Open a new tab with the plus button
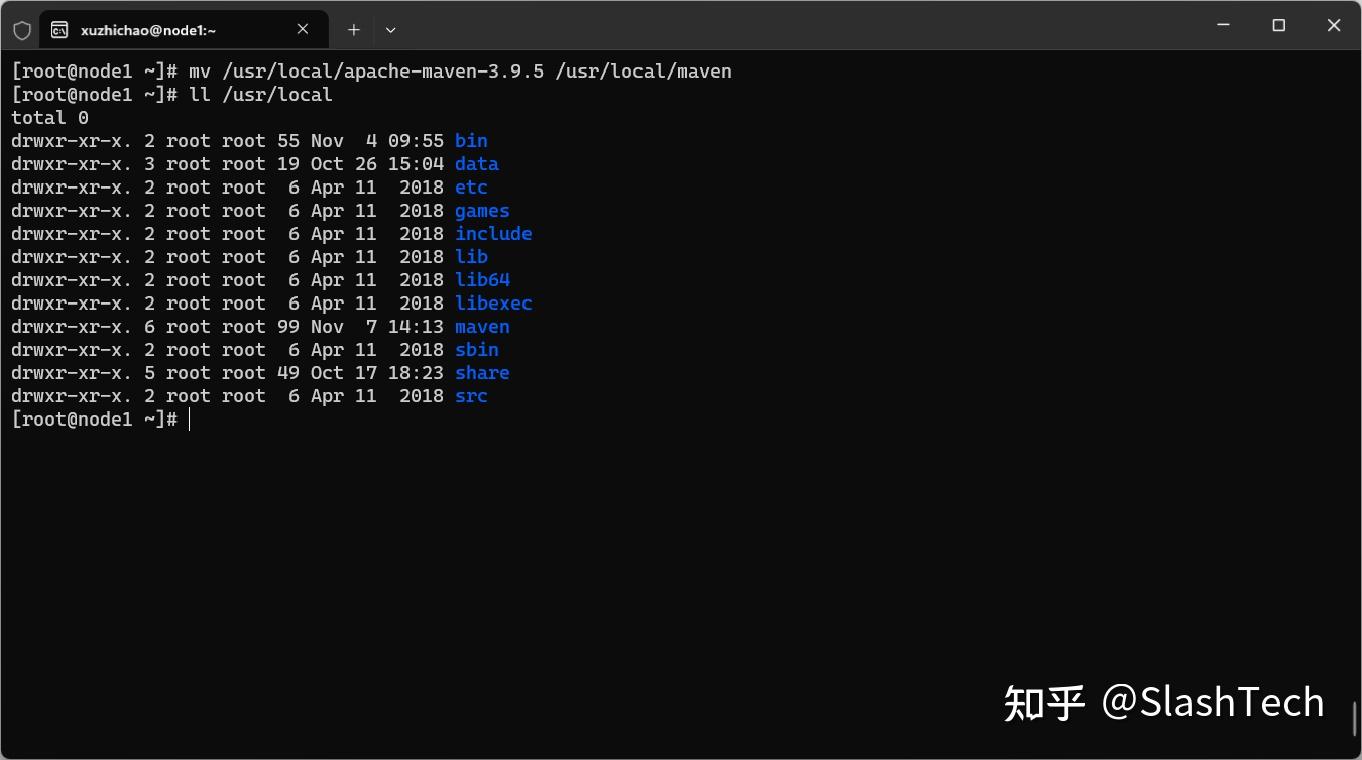The image size is (1362, 760). tap(353, 29)
